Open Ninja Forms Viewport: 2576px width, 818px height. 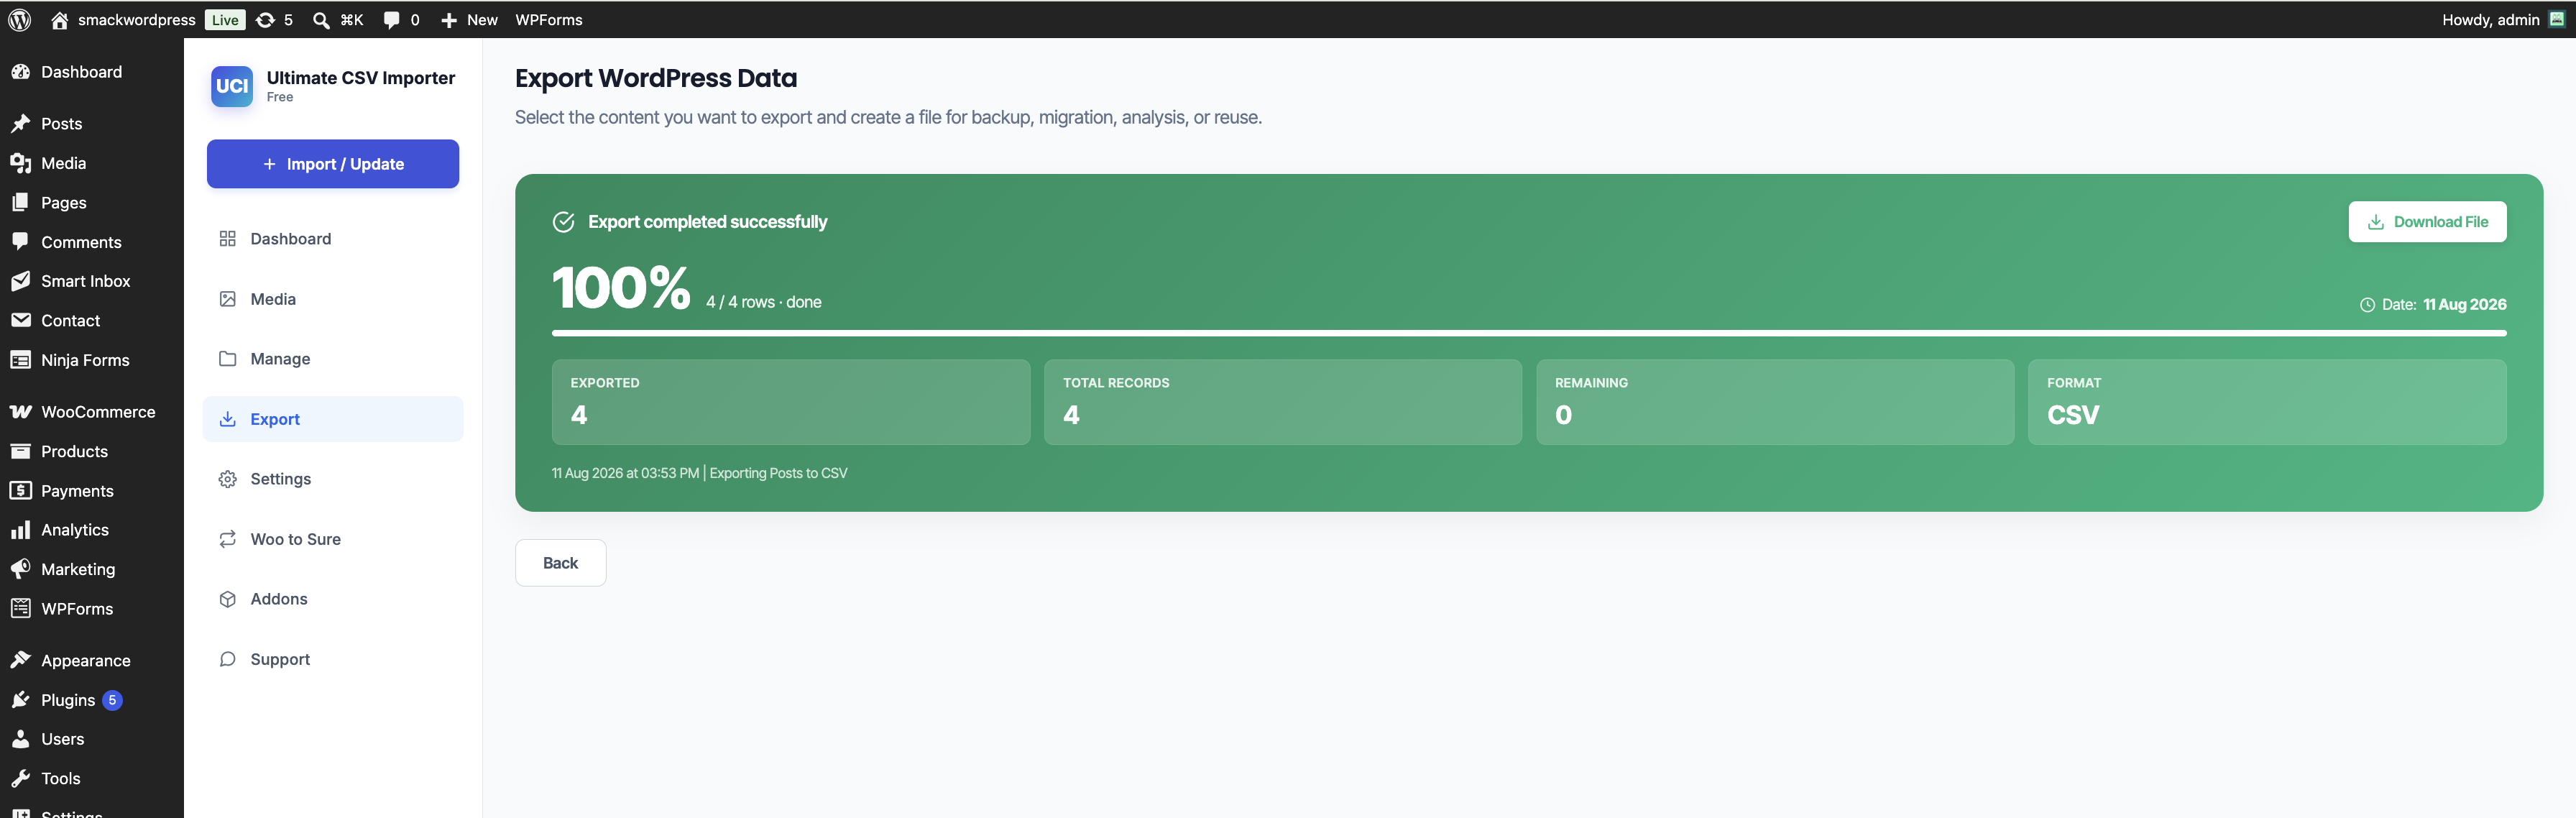(92, 360)
